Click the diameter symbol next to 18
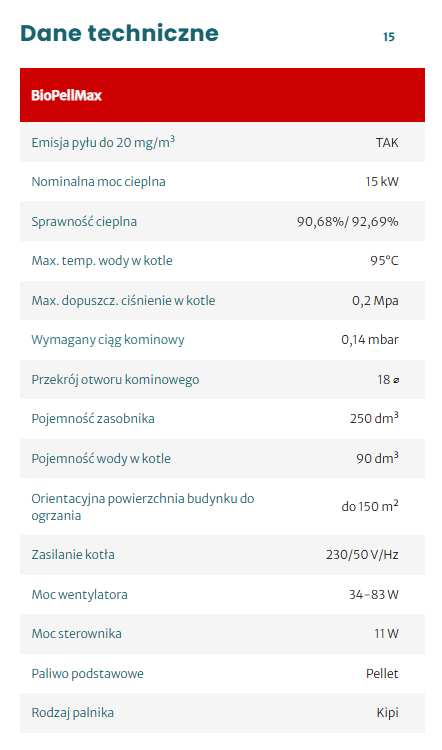 click(x=396, y=380)
